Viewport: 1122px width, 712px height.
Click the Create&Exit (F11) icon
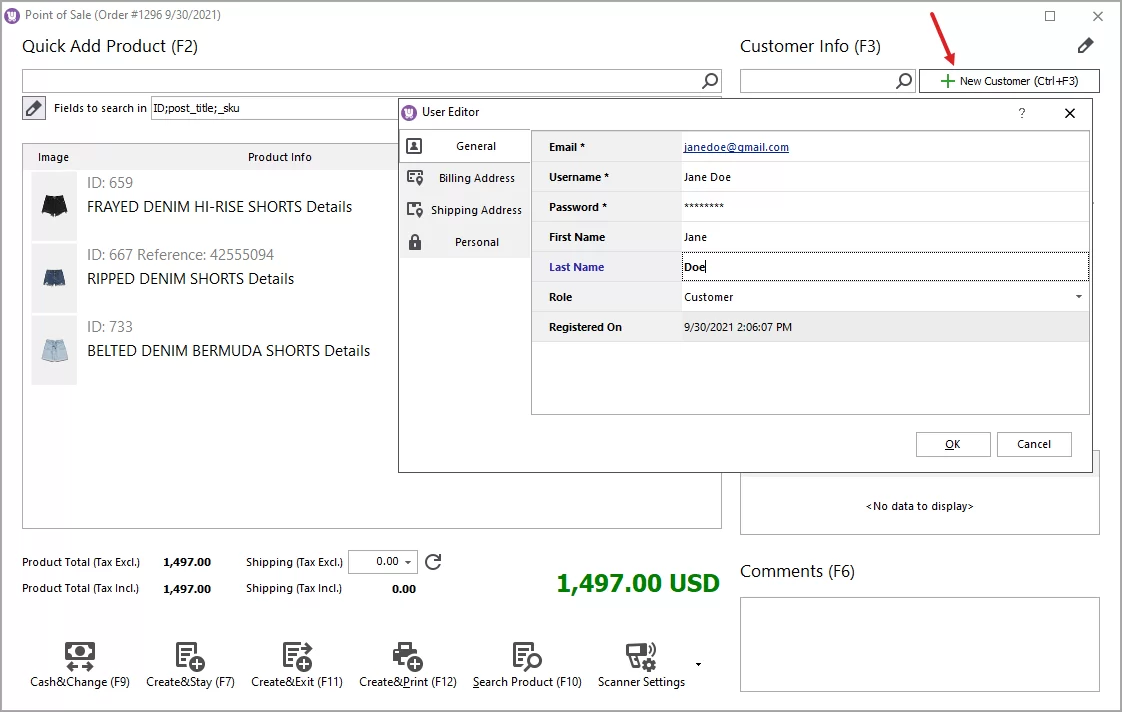click(297, 658)
